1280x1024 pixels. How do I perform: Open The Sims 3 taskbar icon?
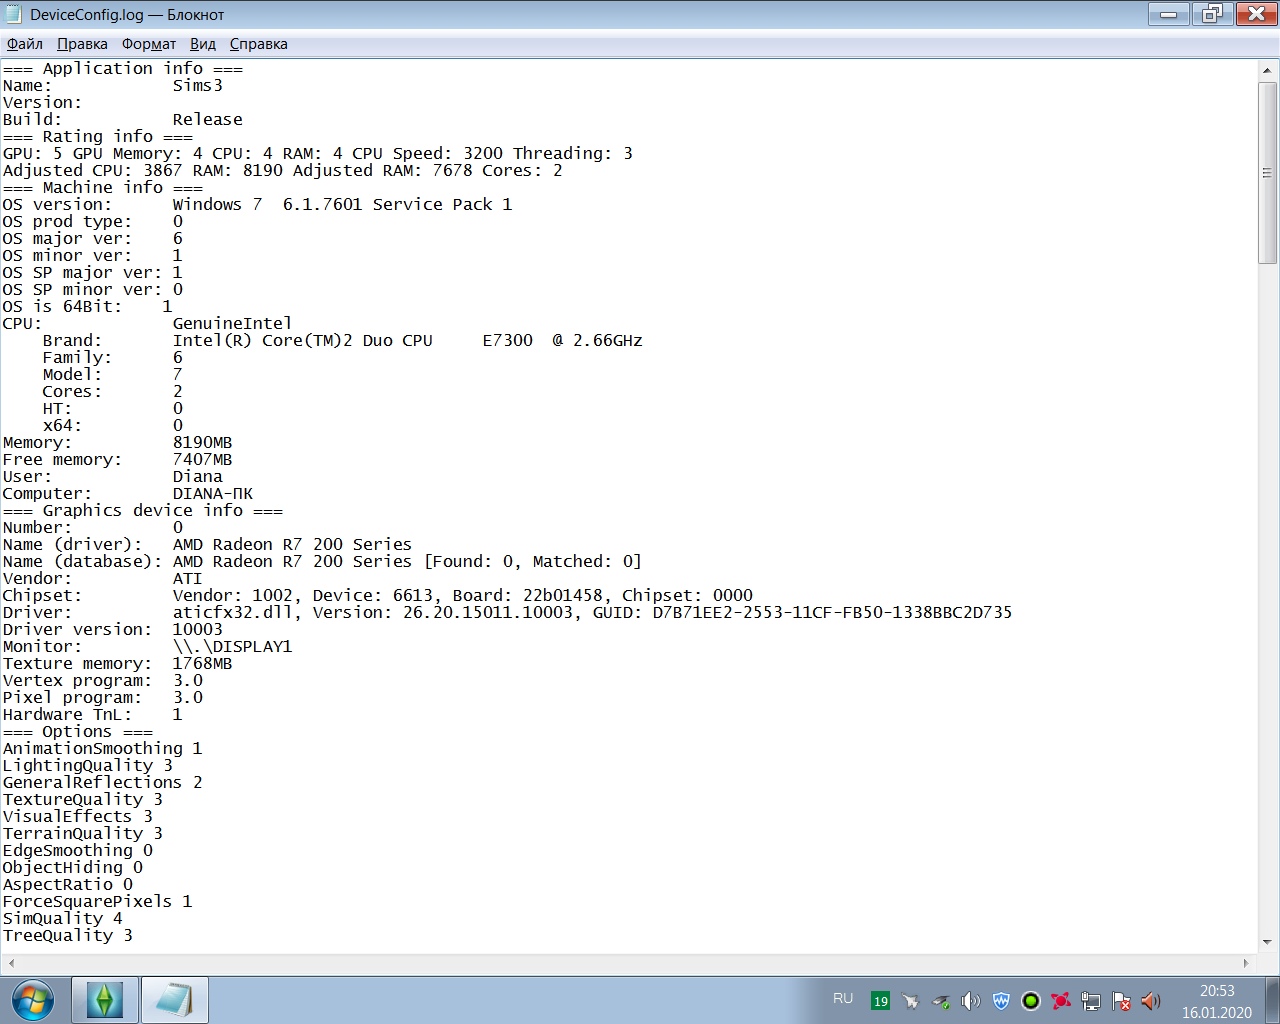(105, 1000)
